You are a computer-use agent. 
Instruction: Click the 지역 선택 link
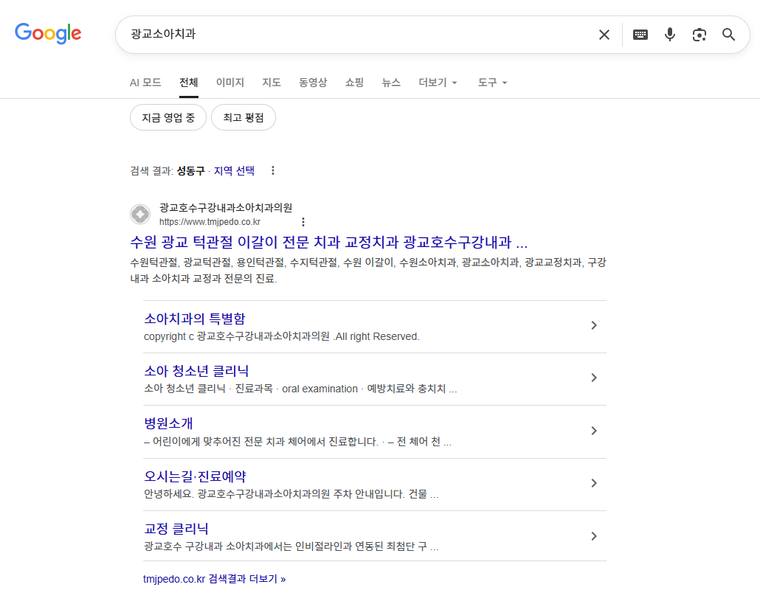point(234,171)
